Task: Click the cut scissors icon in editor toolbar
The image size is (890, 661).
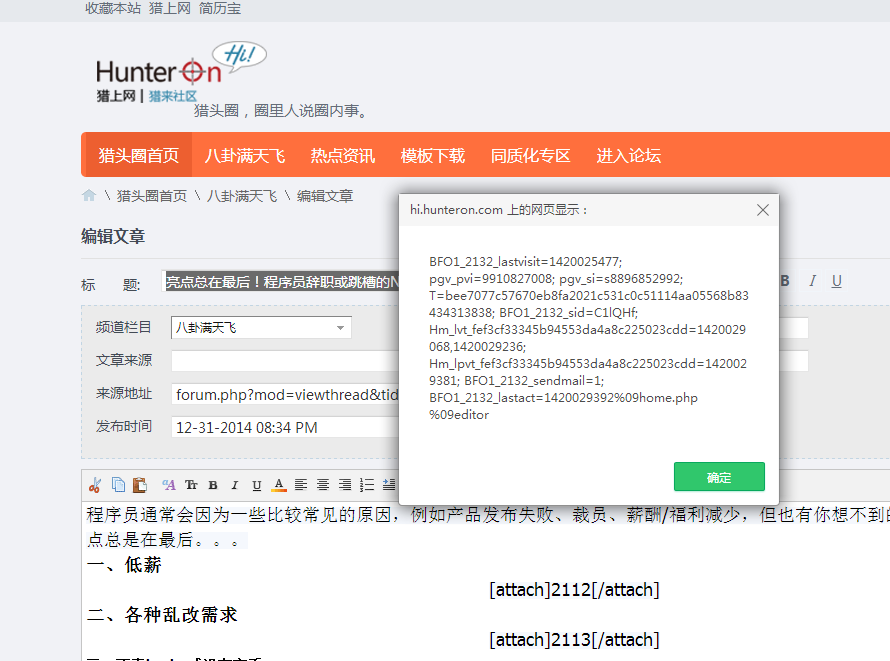Action: (95, 485)
